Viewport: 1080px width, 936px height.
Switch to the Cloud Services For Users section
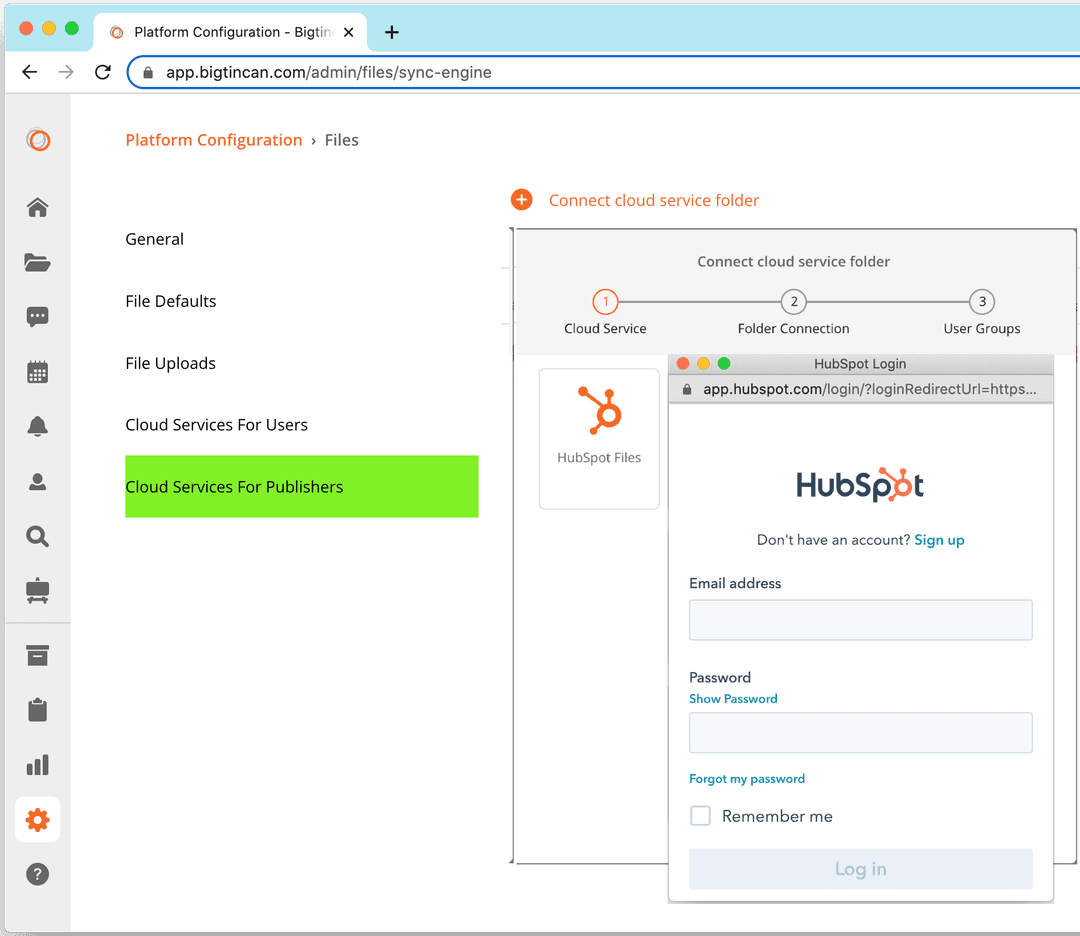(x=216, y=424)
